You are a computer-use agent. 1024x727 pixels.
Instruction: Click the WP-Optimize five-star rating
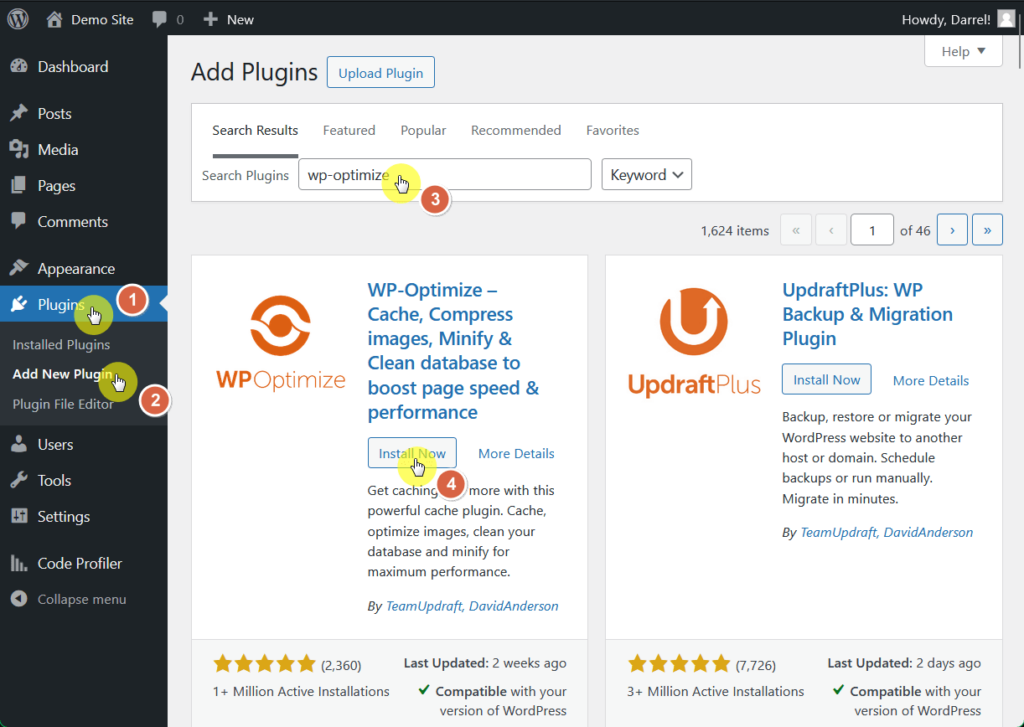(x=264, y=664)
